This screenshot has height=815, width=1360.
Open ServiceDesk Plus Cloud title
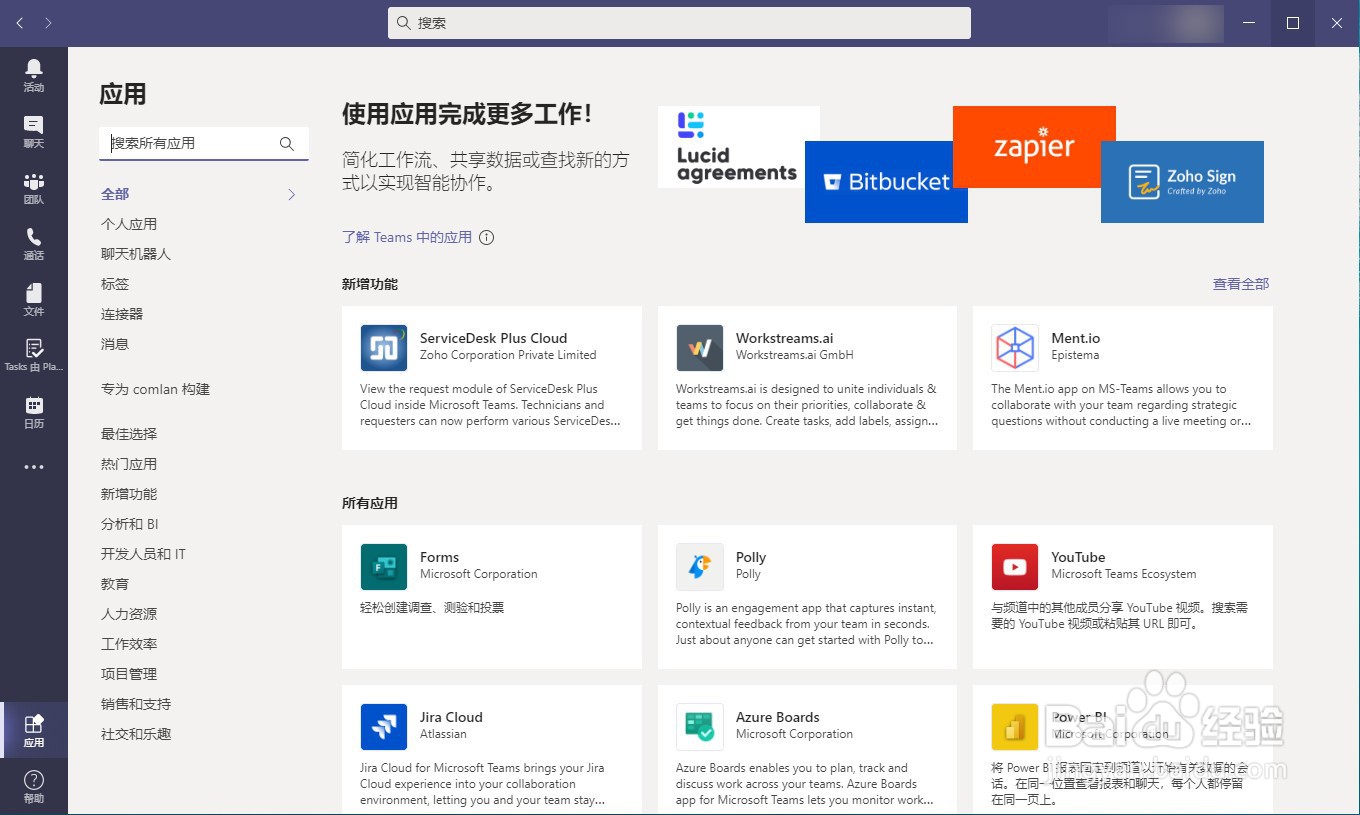(x=493, y=338)
